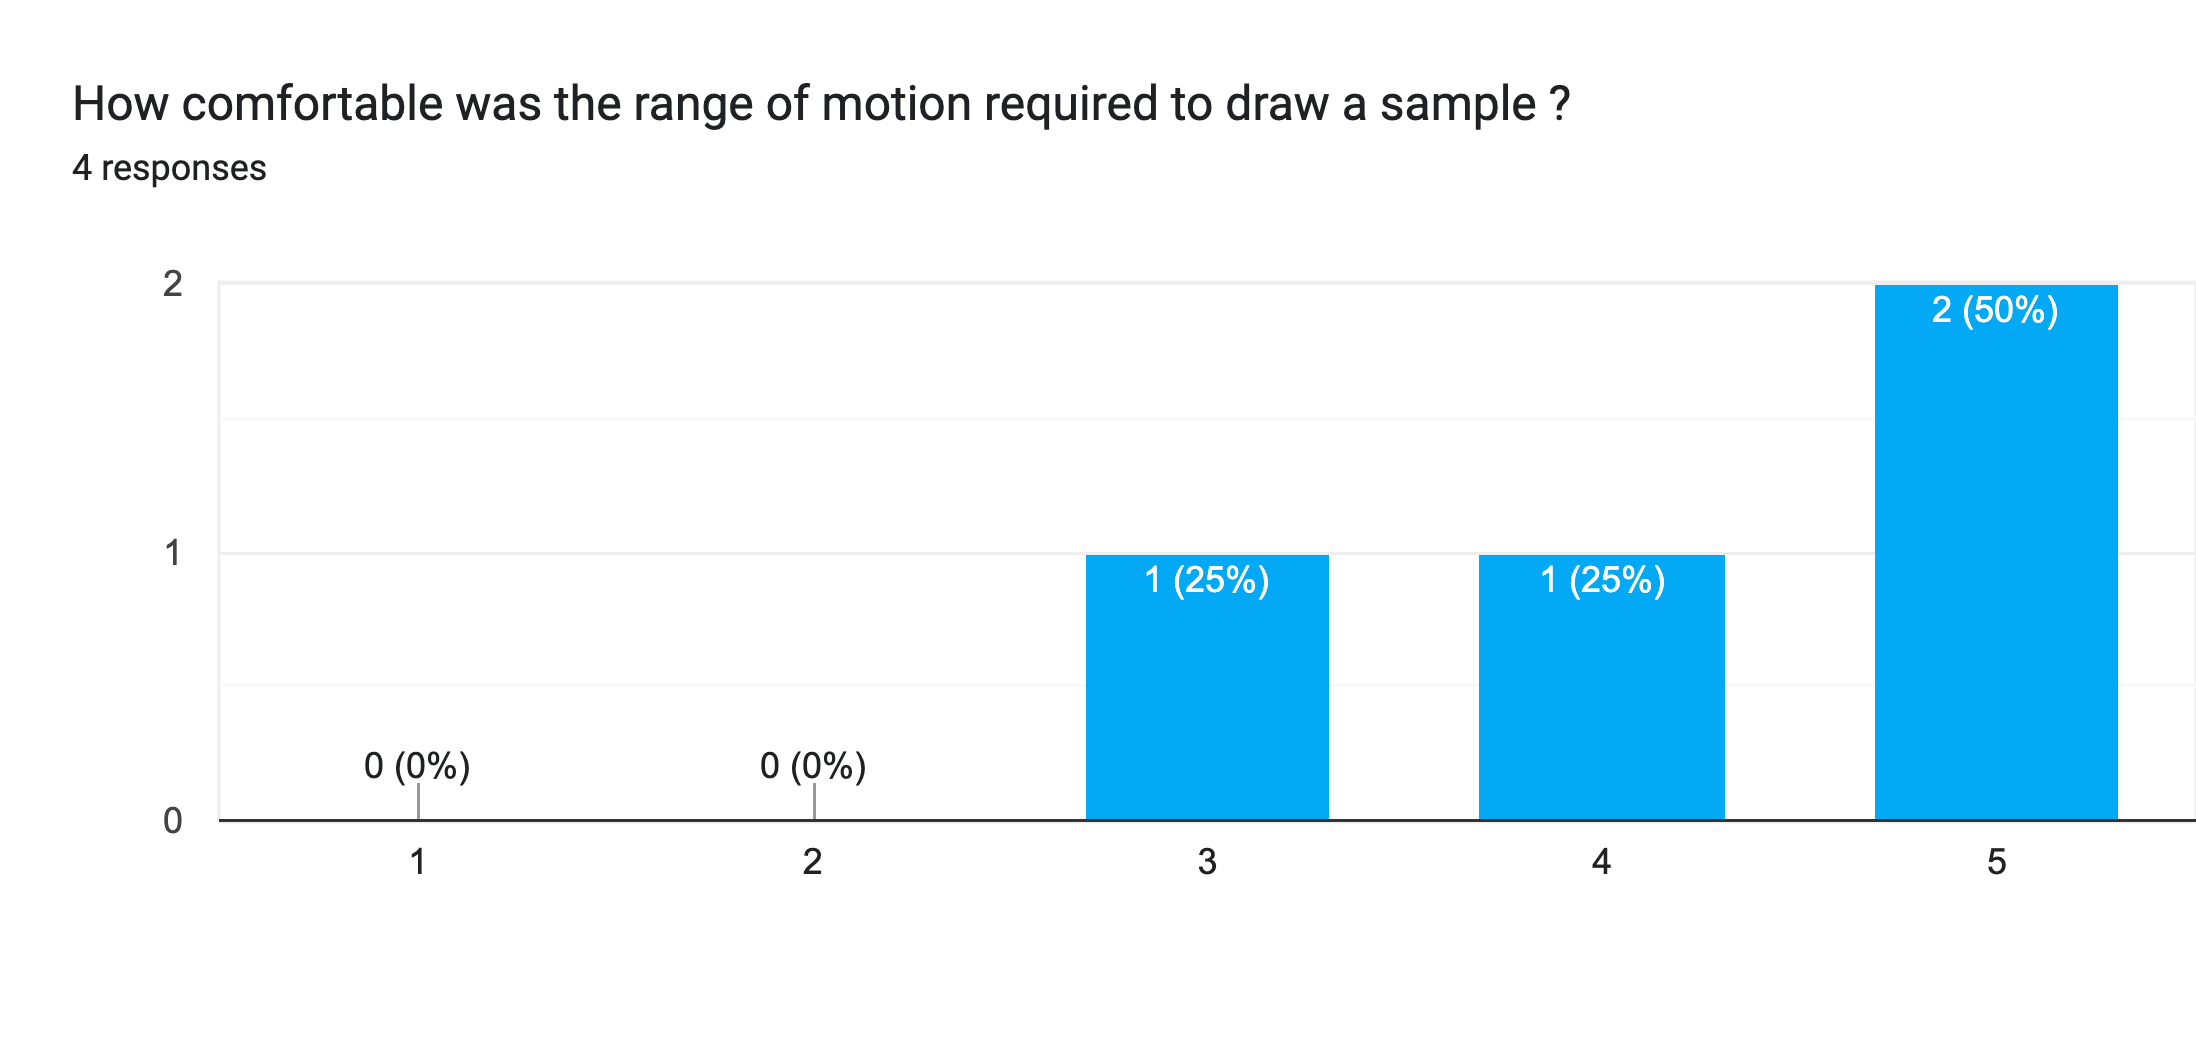Click x-axis label 5
This screenshot has height=1044, width=2196.
tap(1996, 862)
